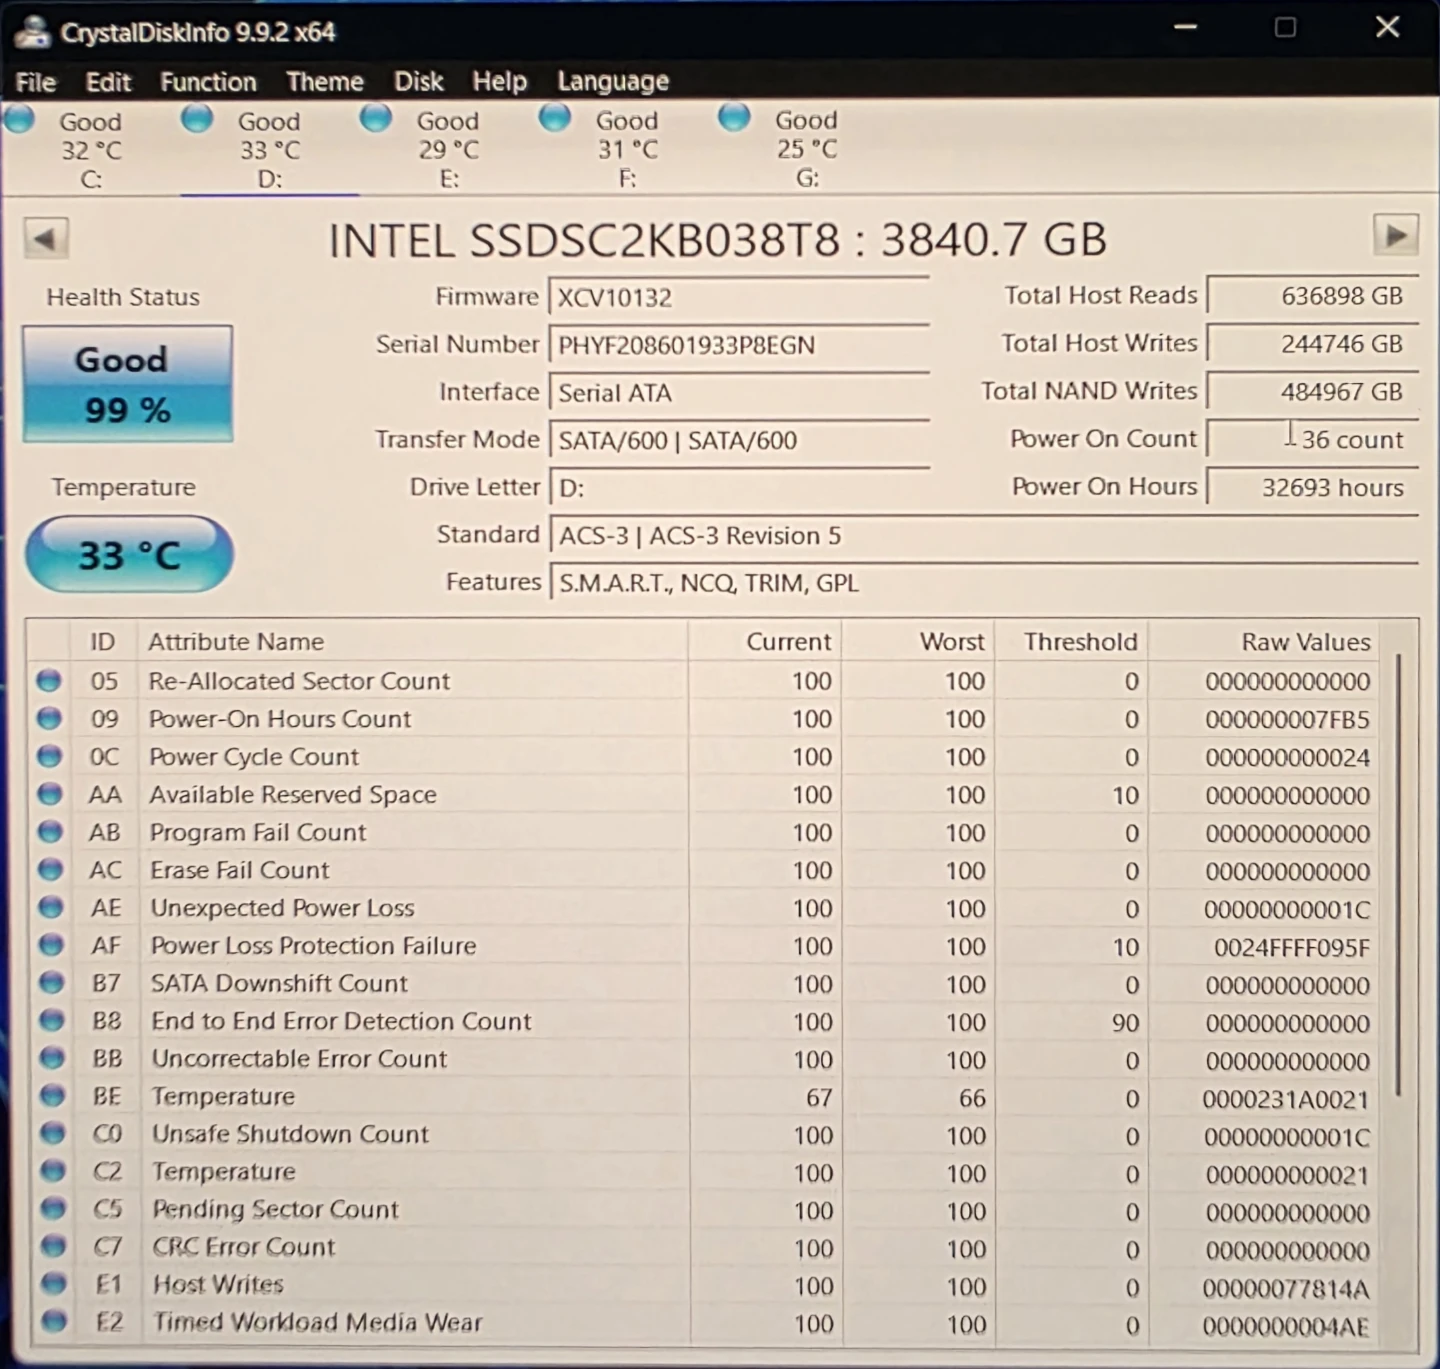Click status orb for End to End Error Detection
Image resolution: width=1440 pixels, height=1369 pixels.
click(52, 1020)
